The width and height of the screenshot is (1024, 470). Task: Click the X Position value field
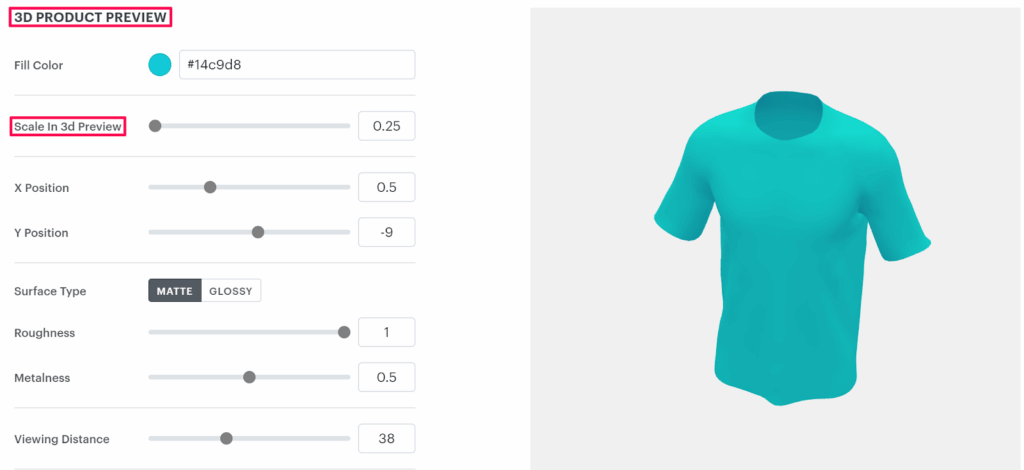point(387,187)
